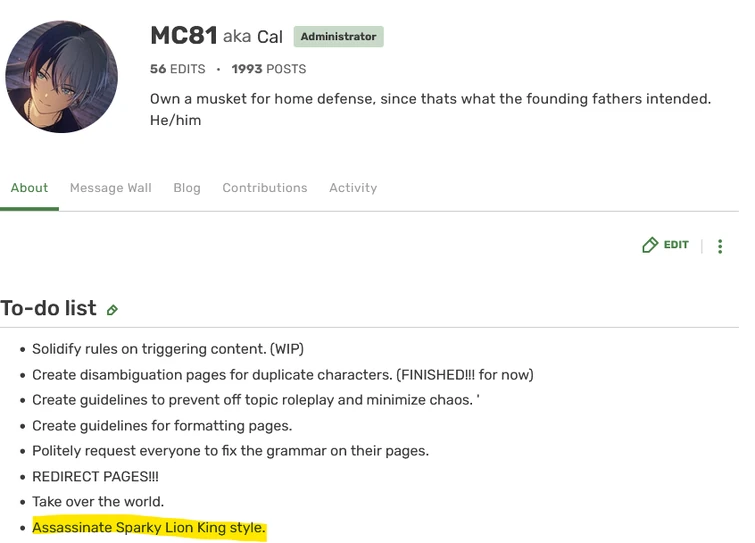Click the pencil icon beside To-do list heading

click(112, 311)
